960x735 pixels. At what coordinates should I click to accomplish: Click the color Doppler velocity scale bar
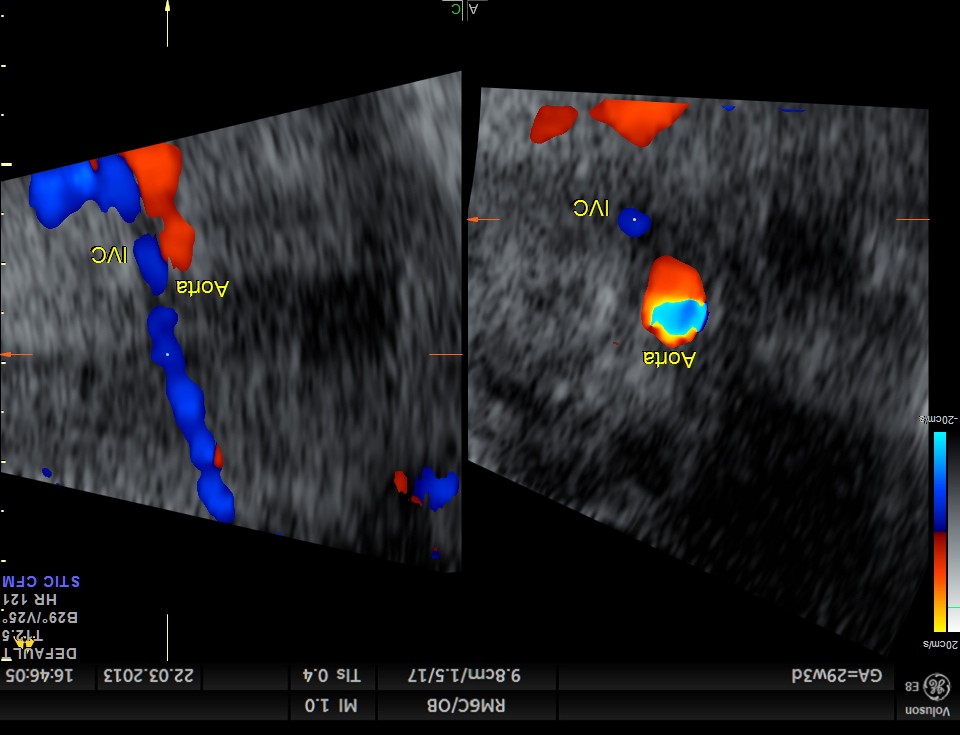tap(939, 532)
